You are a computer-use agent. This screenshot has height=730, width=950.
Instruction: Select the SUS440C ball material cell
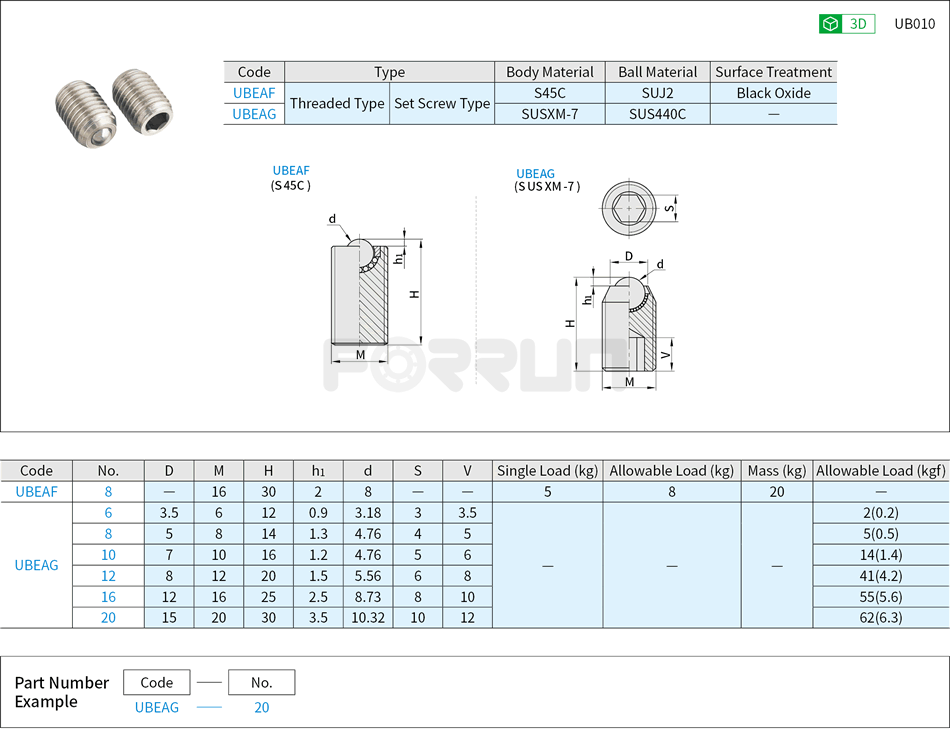(657, 114)
